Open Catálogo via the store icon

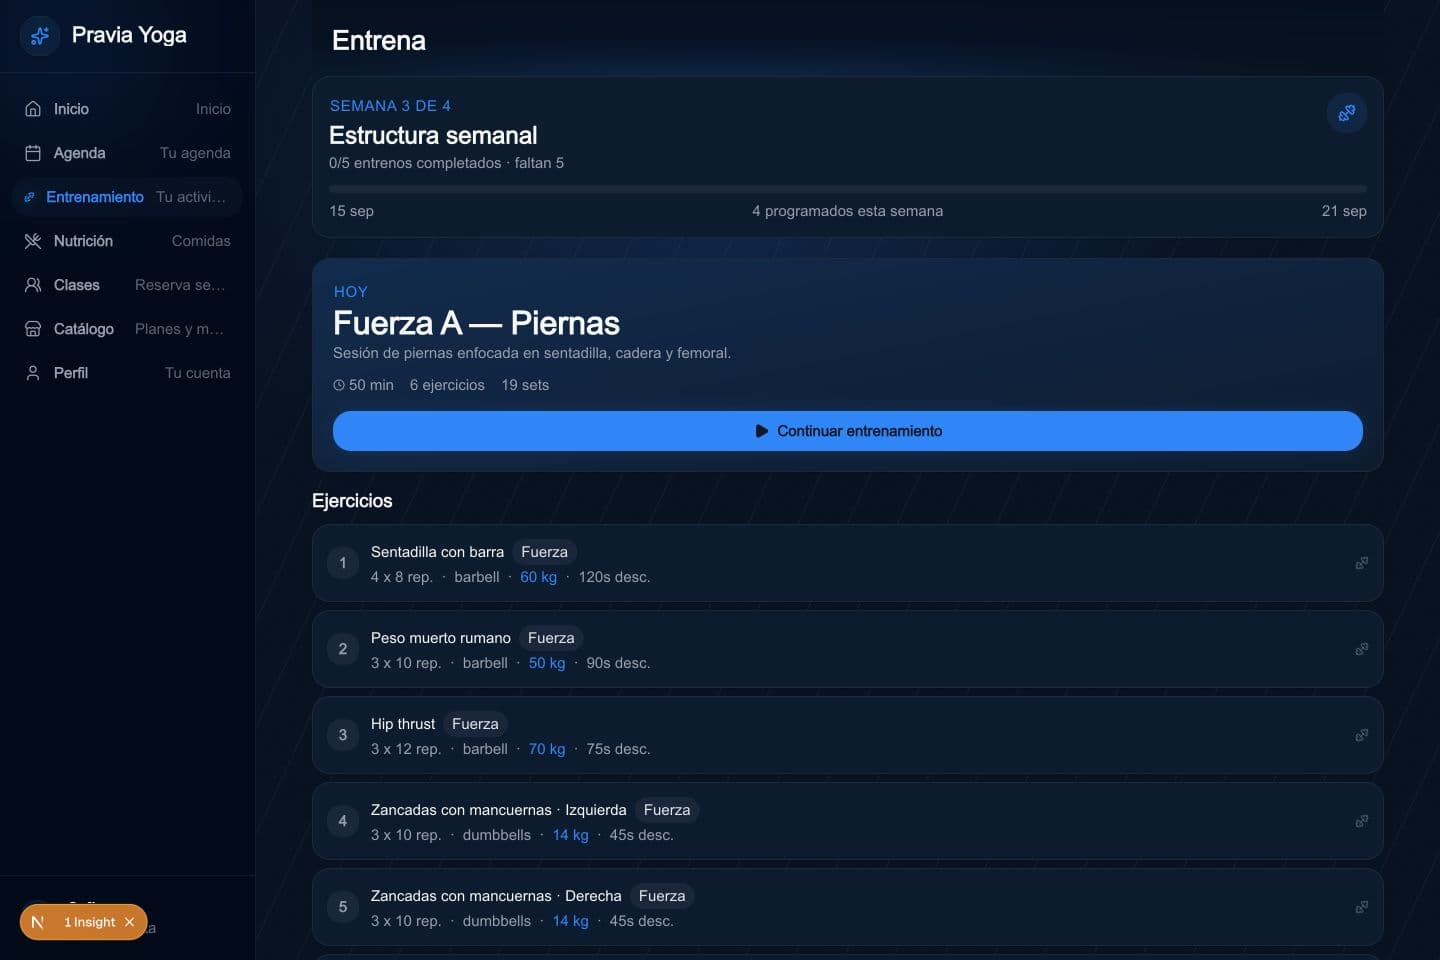click(33, 329)
